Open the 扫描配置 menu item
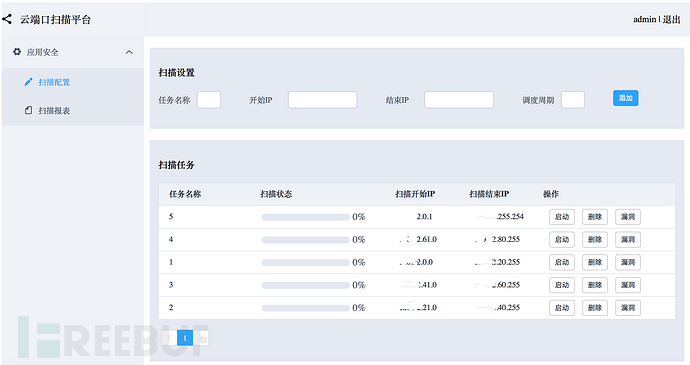Viewport: 690px width, 365px height. [x=73, y=82]
